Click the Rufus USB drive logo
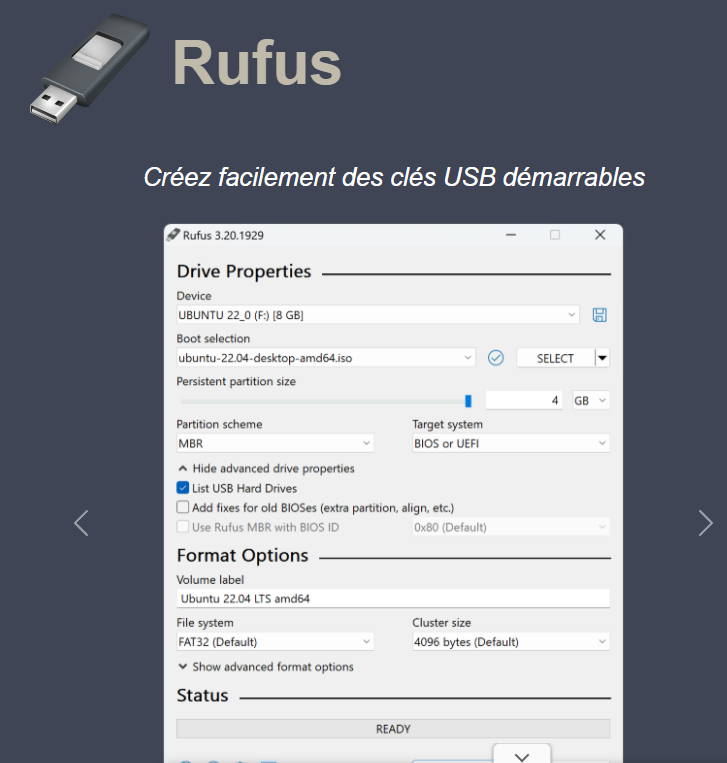 pyautogui.click(x=90, y=68)
